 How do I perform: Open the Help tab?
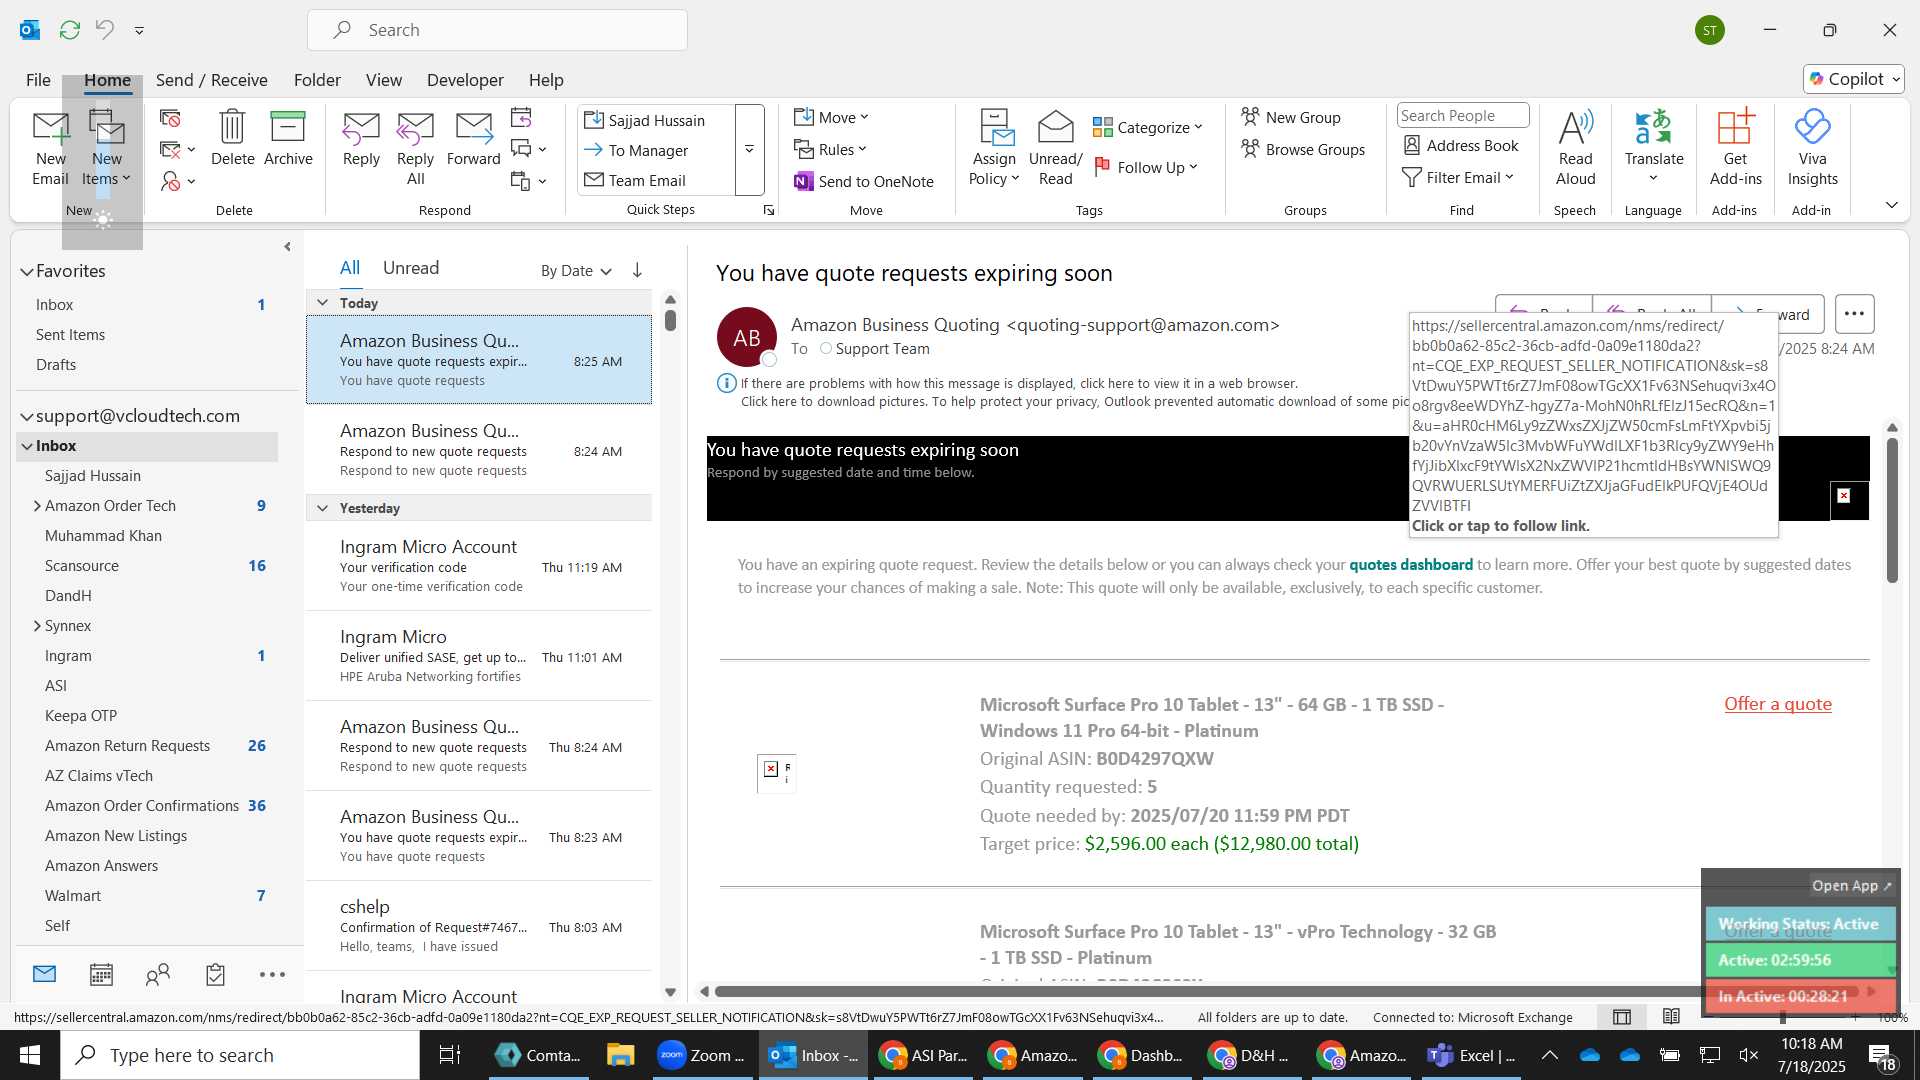pos(546,80)
